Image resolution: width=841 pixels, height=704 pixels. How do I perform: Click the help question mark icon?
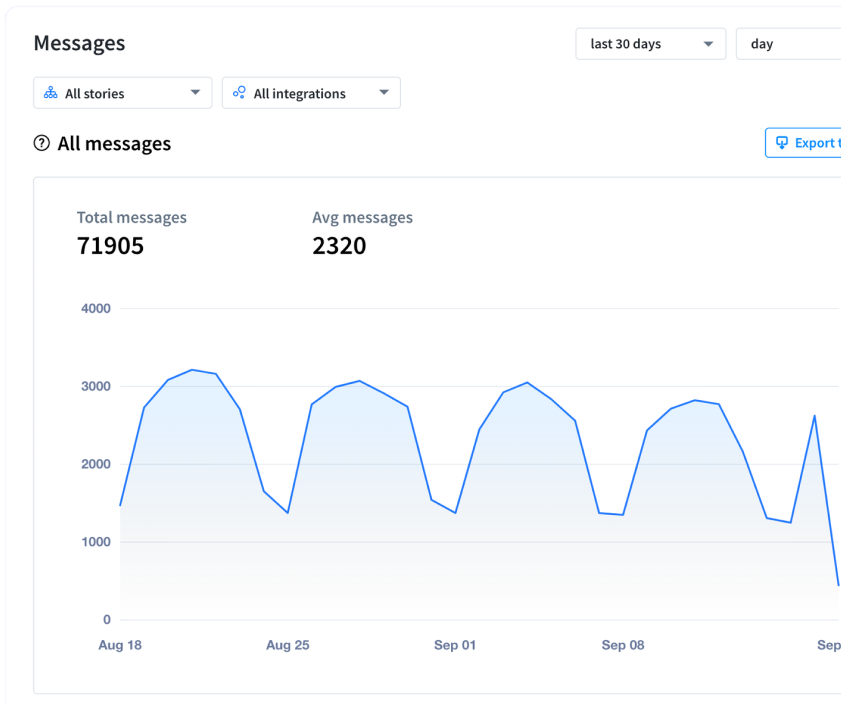click(42, 143)
